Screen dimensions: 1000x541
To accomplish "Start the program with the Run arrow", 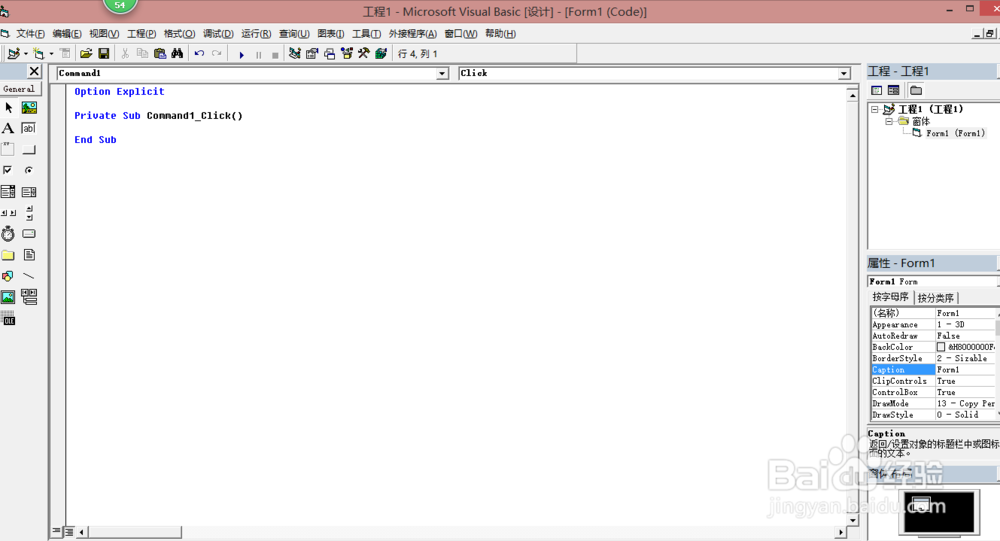I will tap(242, 54).
